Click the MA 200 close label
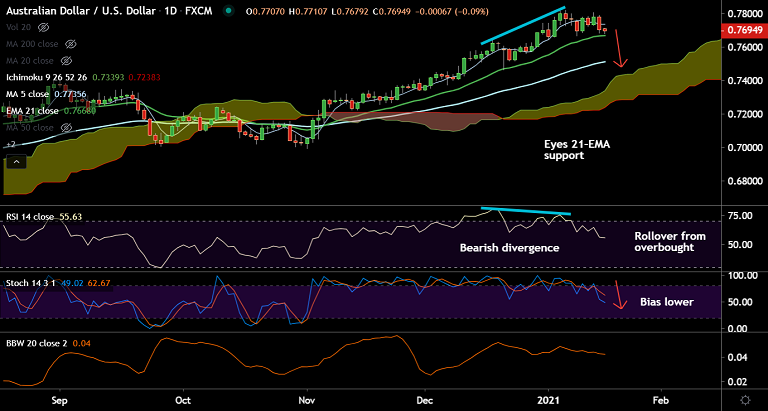The height and width of the screenshot is (411, 768). 33,44
